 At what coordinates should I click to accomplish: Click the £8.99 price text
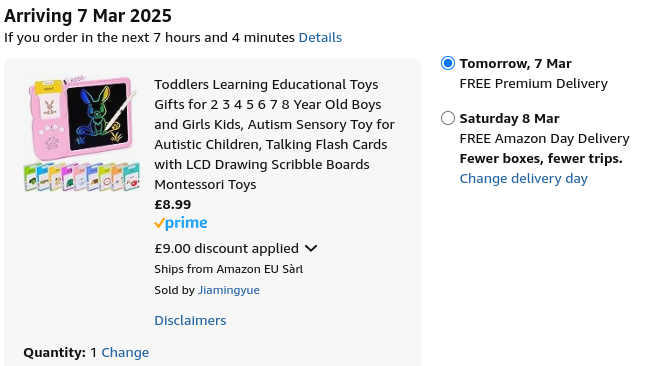pyautogui.click(x=173, y=205)
